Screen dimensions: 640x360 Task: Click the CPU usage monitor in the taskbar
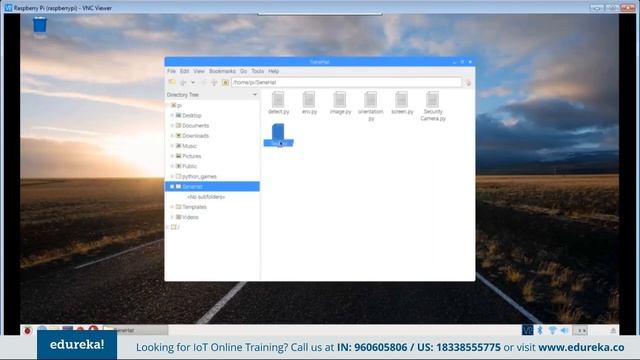click(580, 330)
